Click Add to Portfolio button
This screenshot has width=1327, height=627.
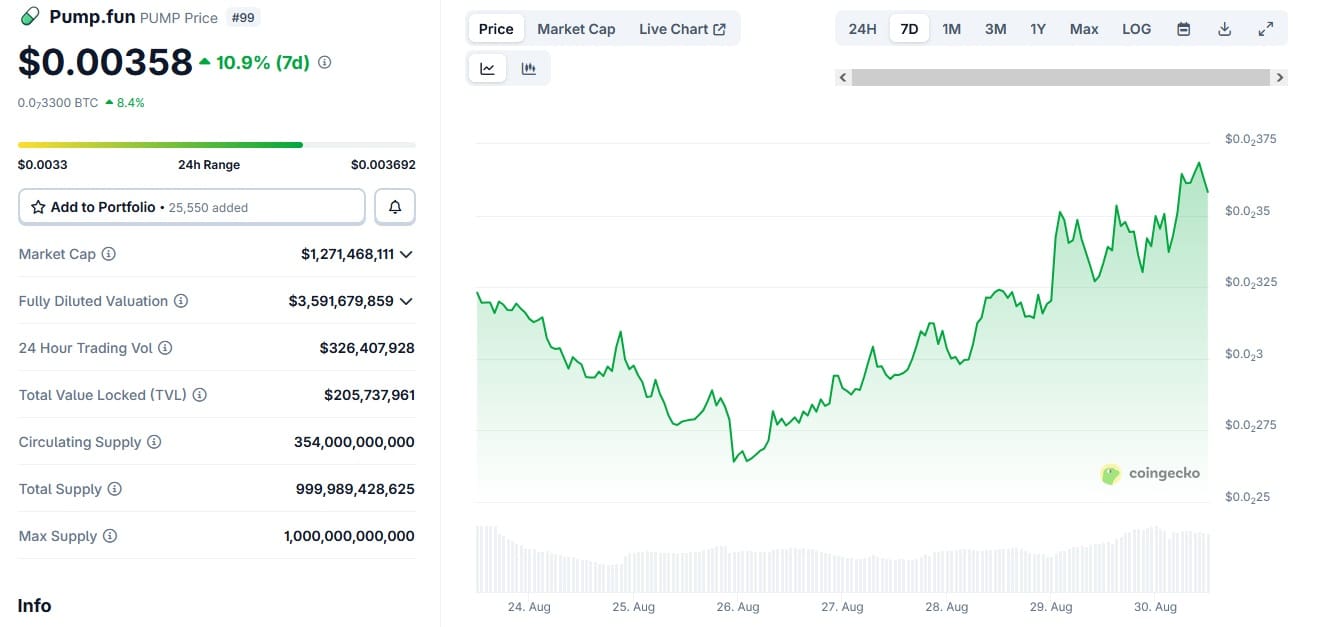point(192,207)
